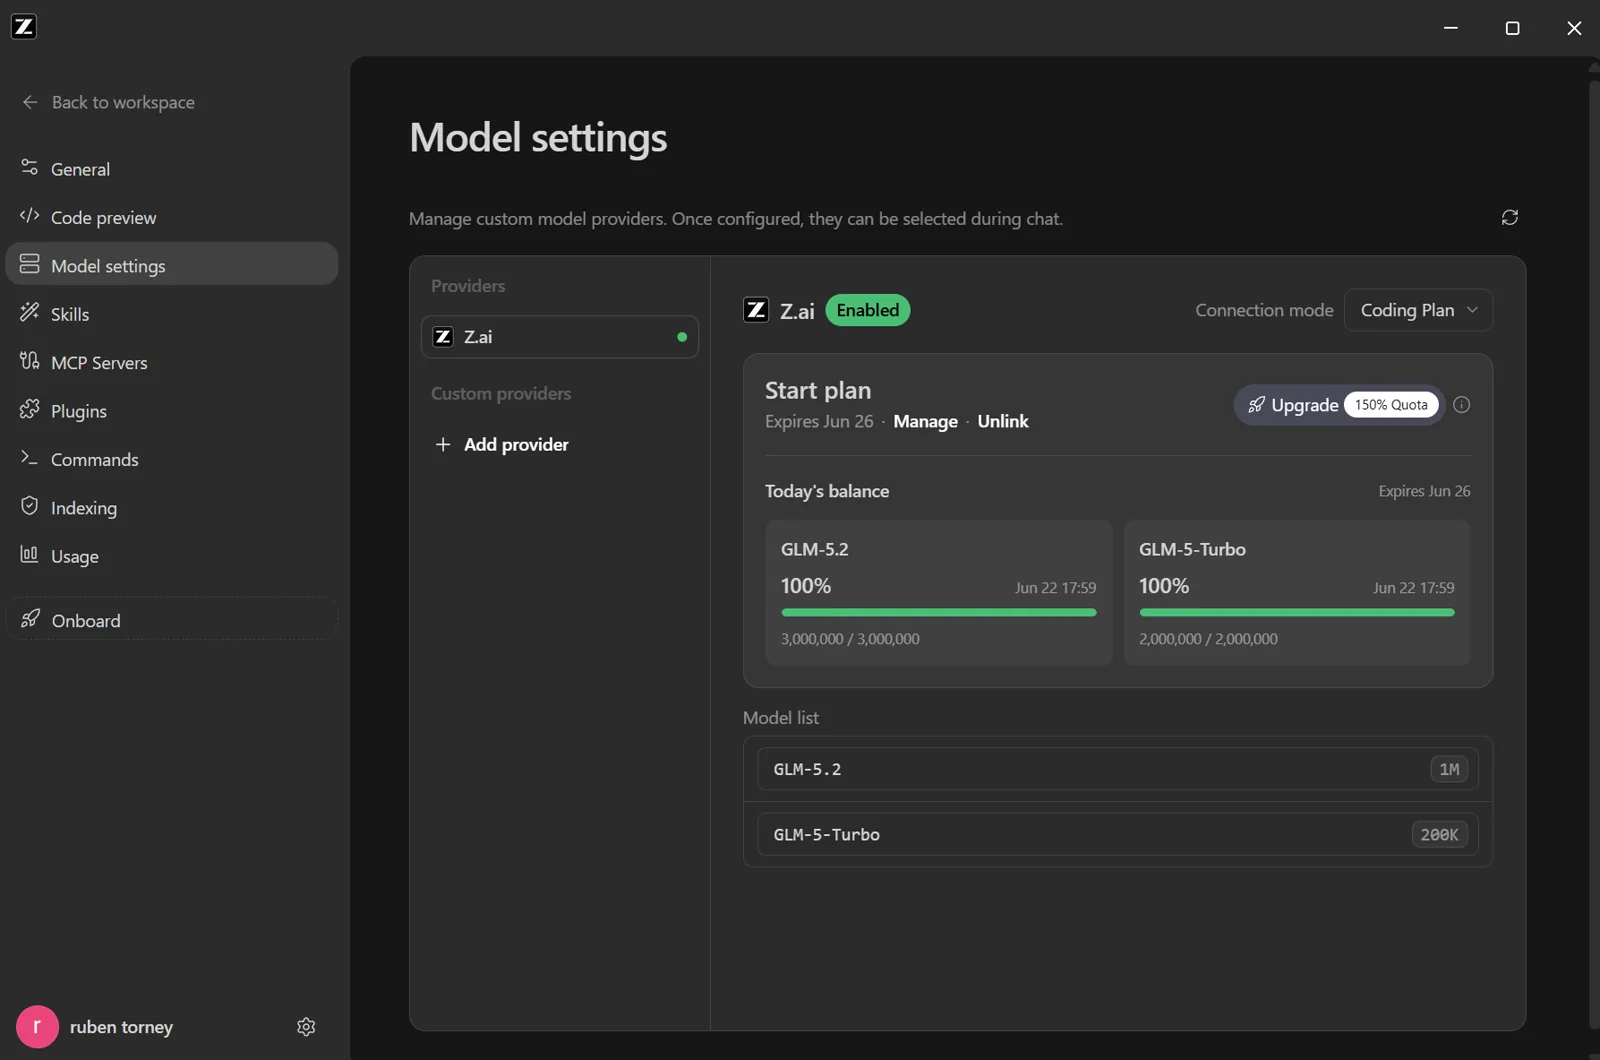The image size is (1600, 1060).
Task: Open Usage via its bar chart icon
Action: point(30,555)
